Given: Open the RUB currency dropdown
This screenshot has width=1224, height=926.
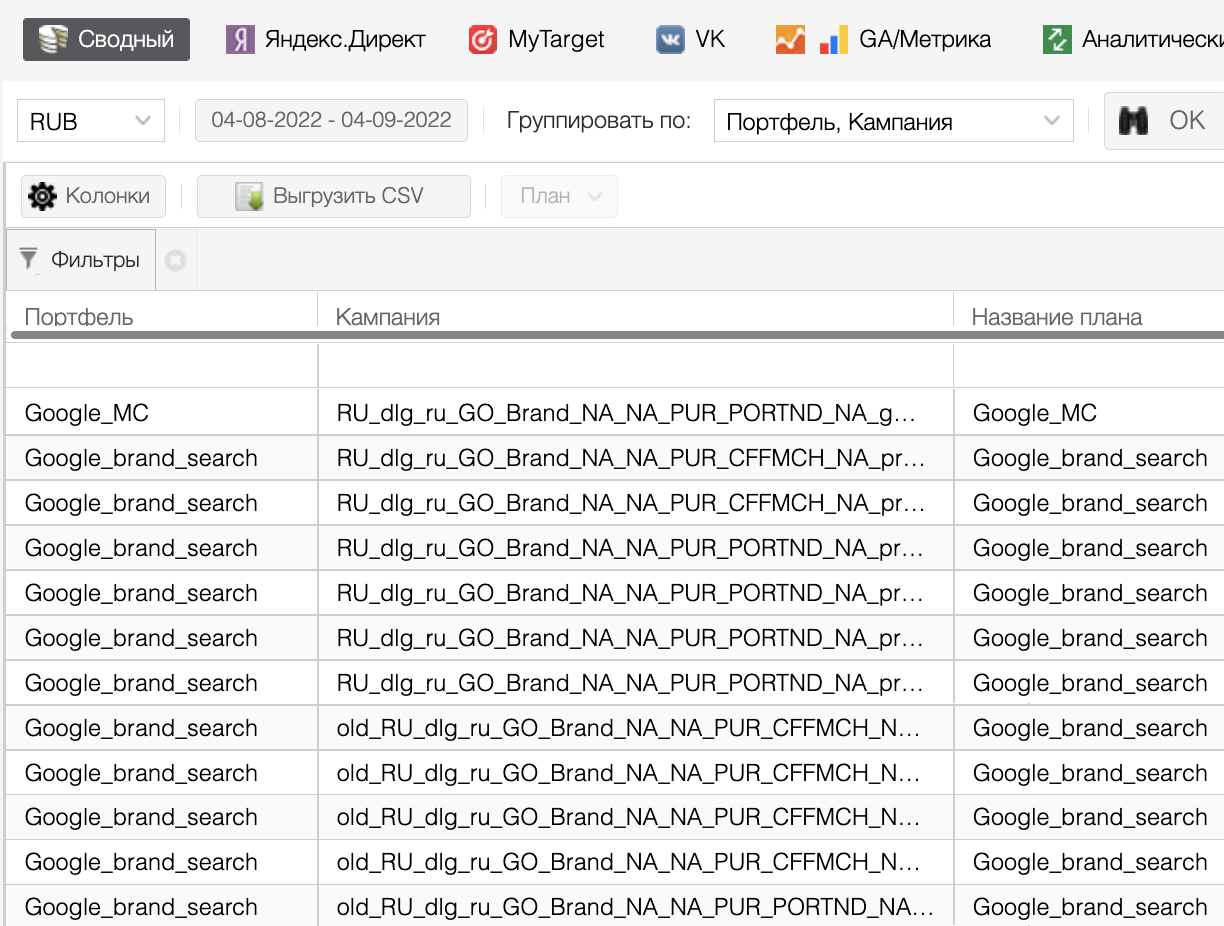Looking at the screenshot, I should tap(90, 121).
